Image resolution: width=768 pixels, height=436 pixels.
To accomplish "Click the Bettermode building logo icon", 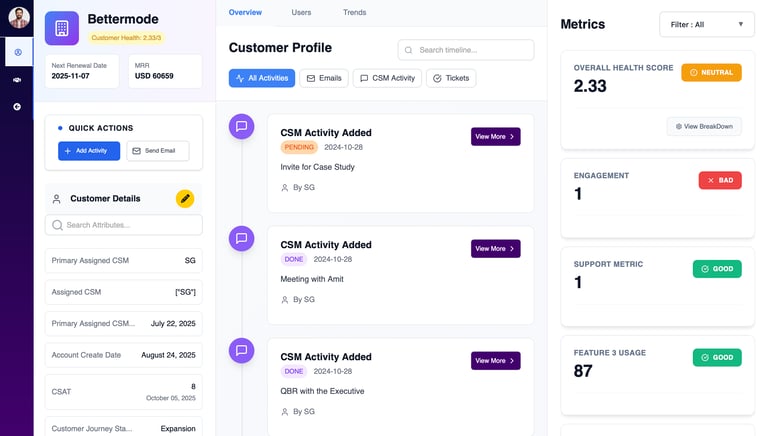I will pos(62,28).
